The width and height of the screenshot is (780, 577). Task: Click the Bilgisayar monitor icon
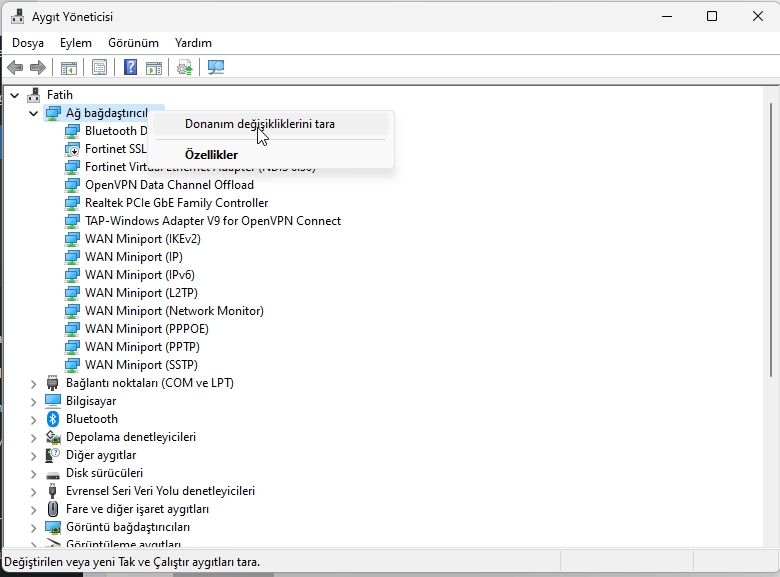coord(53,400)
